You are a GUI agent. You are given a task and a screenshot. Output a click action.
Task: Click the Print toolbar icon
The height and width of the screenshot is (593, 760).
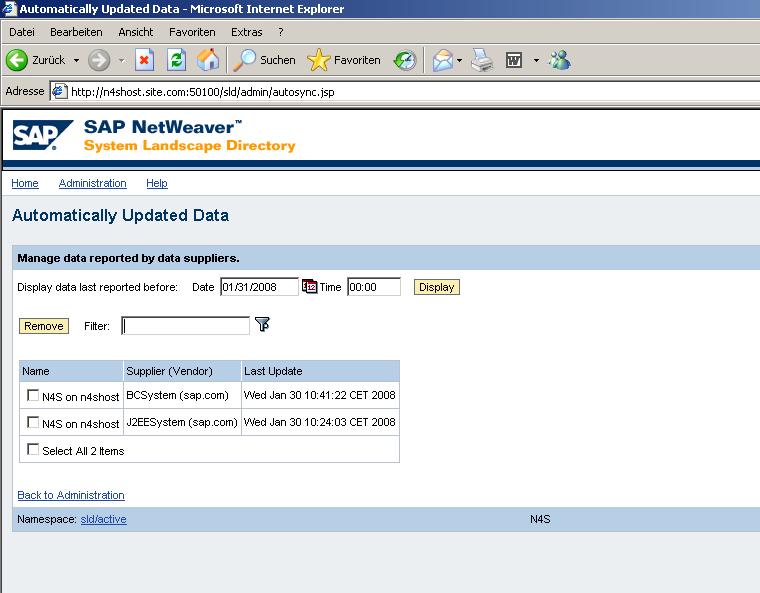click(x=482, y=60)
